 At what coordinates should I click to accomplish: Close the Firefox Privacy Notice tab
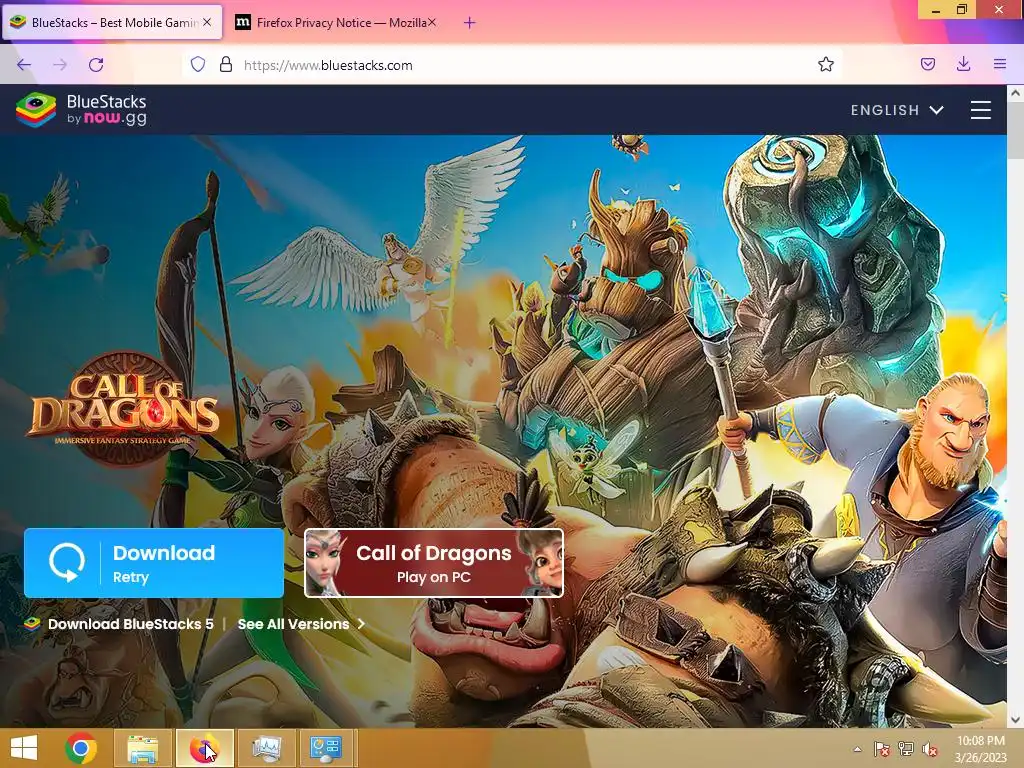click(x=432, y=22)
